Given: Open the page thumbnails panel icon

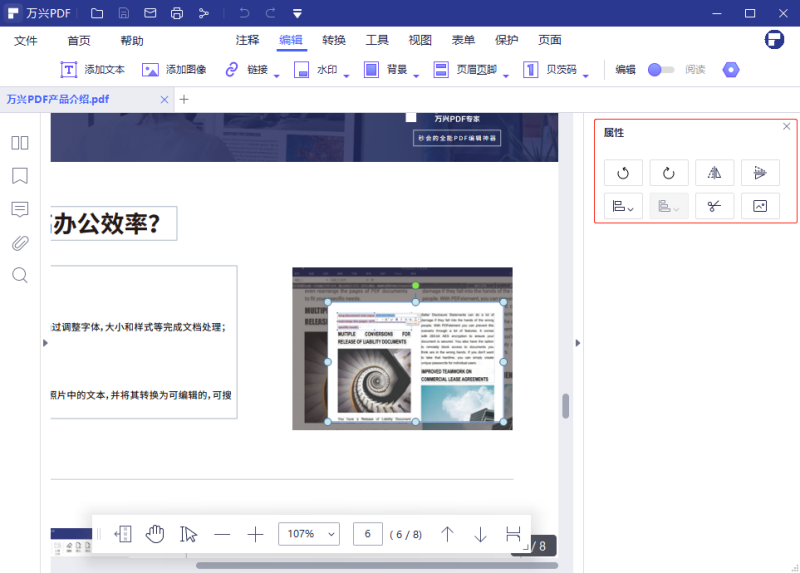Looking at the screenshot, I should click(x=20, y=143).
